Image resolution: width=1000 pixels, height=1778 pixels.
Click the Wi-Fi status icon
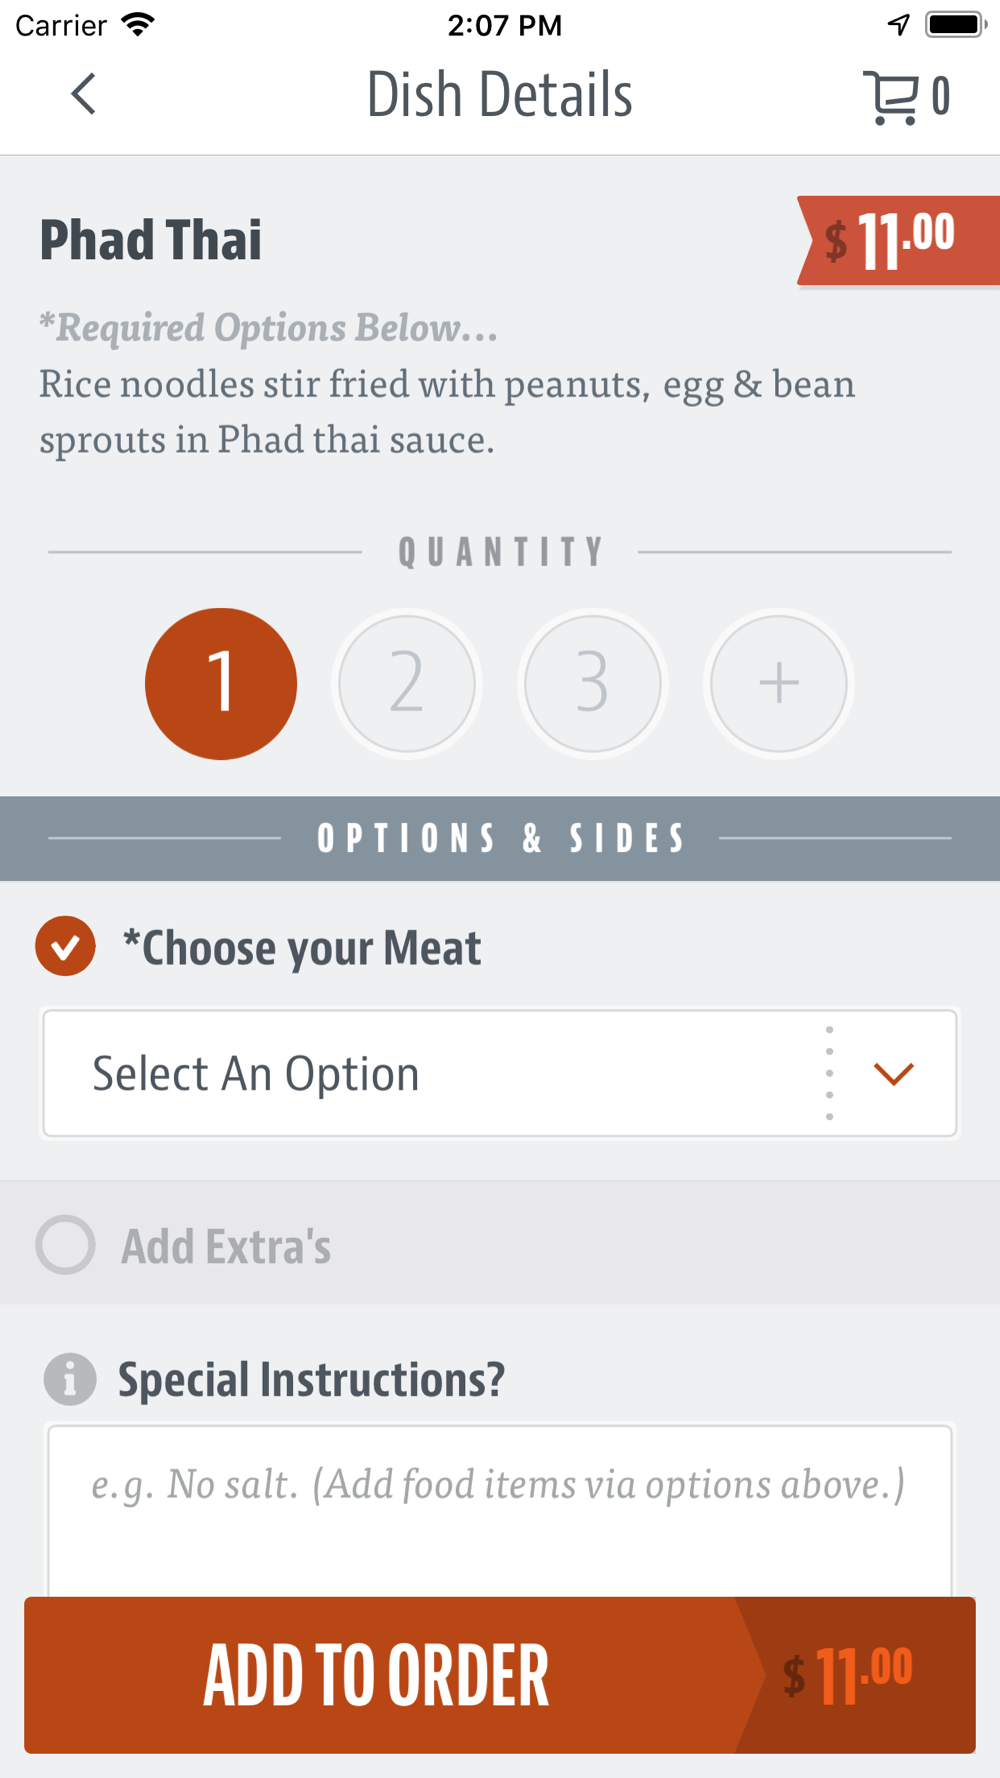pos(137,24)
